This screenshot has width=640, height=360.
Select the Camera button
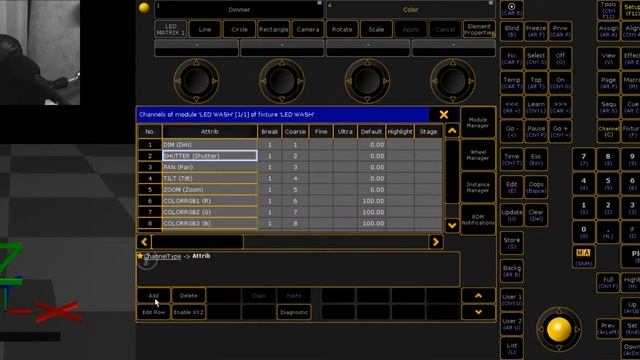[x=308, y=29]
